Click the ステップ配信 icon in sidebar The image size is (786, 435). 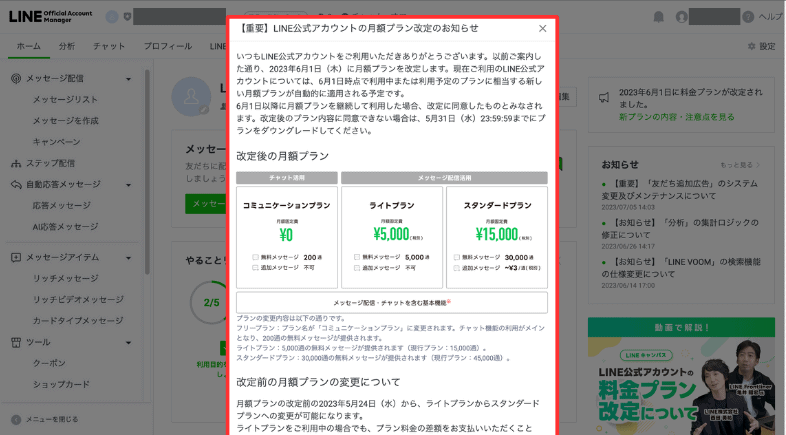(16, 163)
